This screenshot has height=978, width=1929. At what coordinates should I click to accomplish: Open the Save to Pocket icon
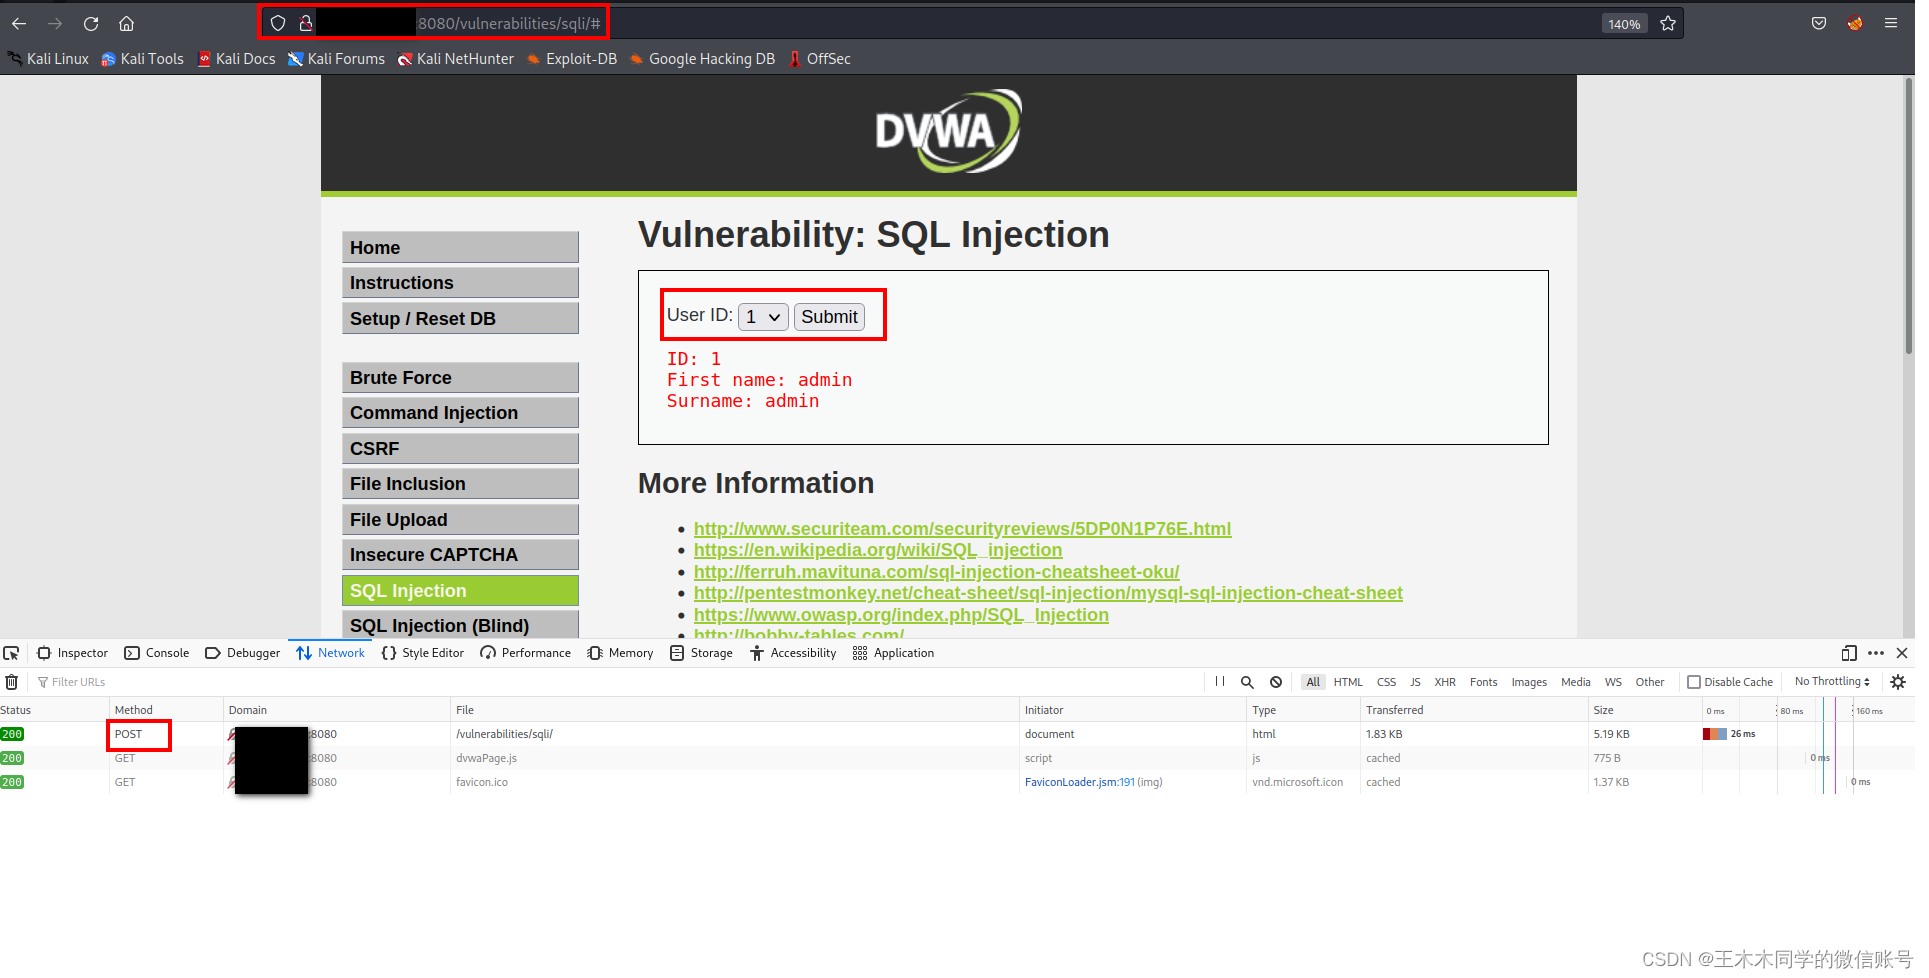click(1819, 23)
